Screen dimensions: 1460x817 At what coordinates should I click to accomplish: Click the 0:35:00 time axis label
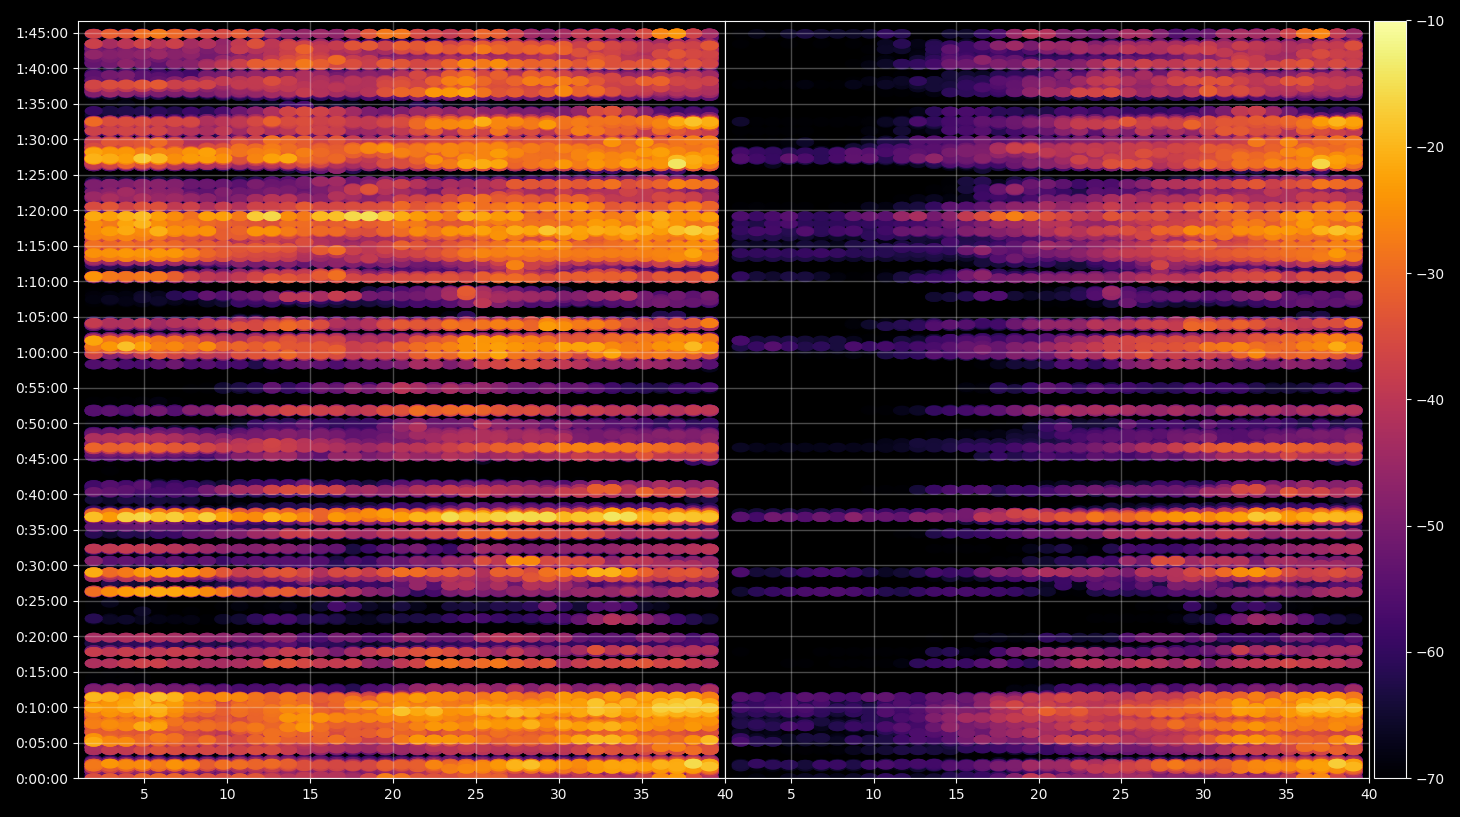[x=42, y=530]
